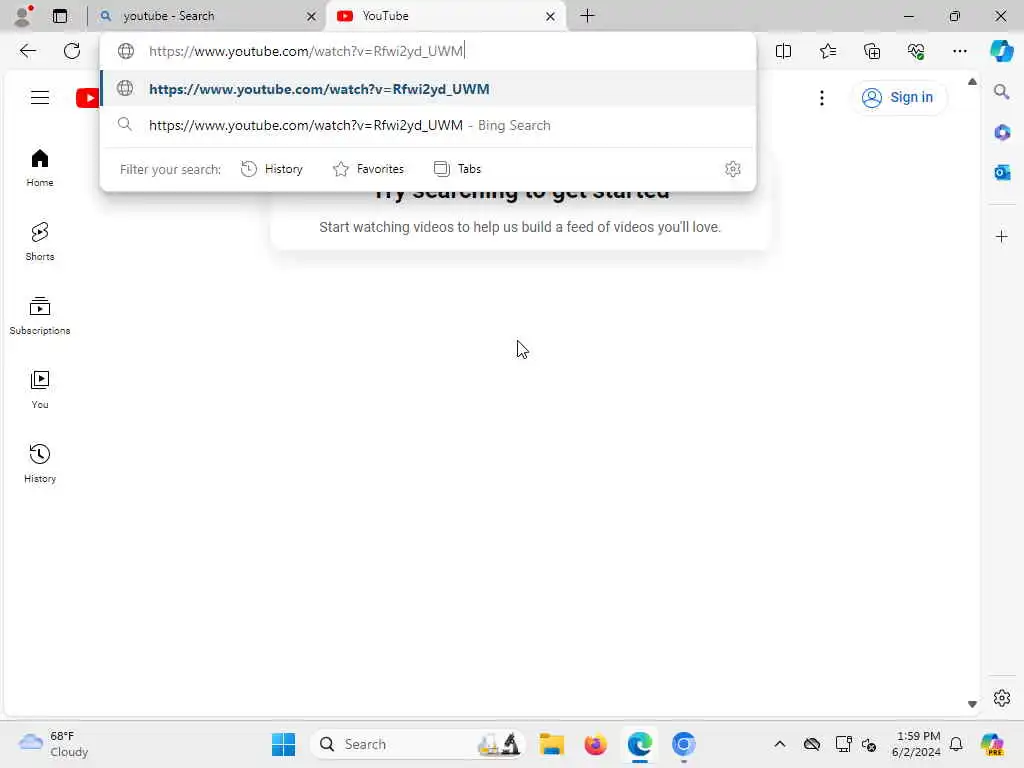1024x768 pixels.
Task: Open Browser essentials heart icon
Action: pos(916,51)
